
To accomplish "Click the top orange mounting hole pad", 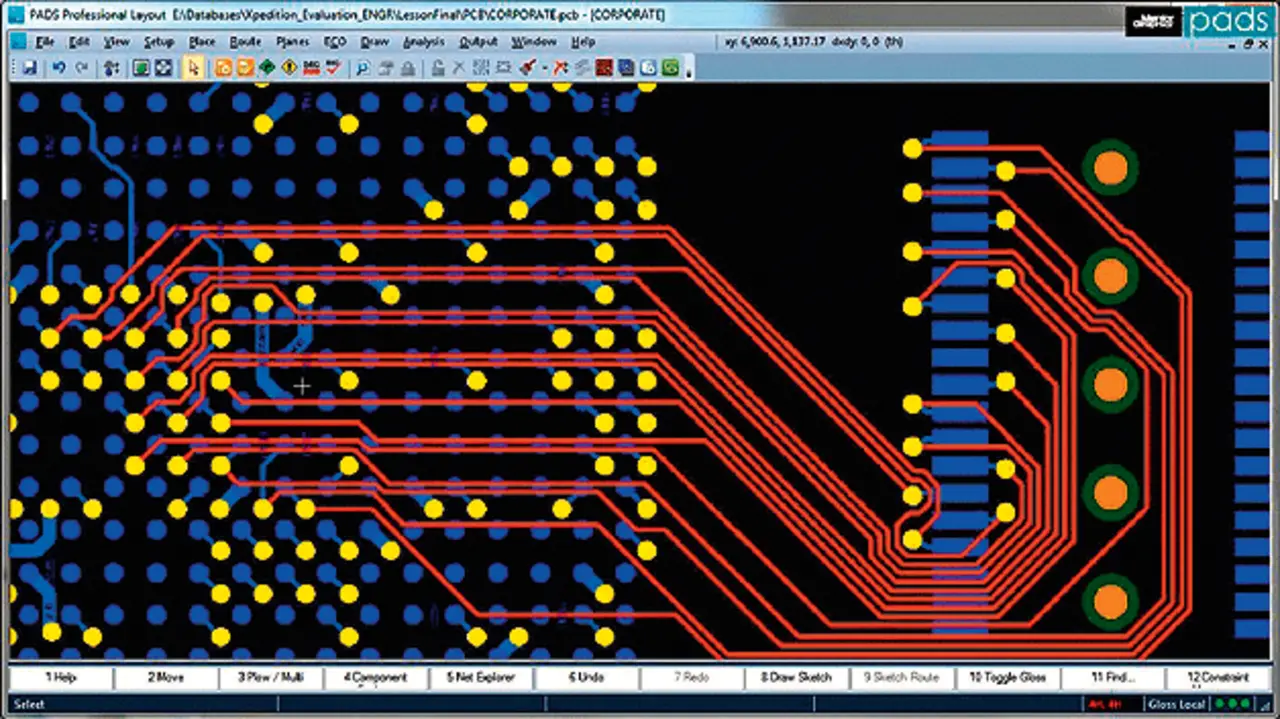I will 1110,169.
